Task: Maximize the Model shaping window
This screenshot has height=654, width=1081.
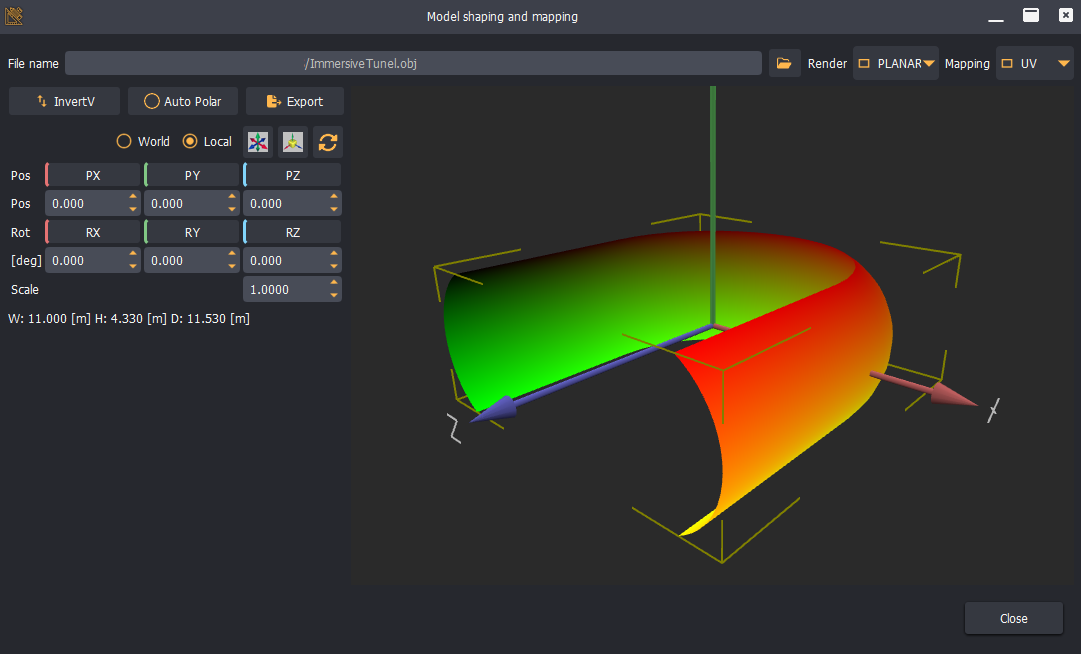Action: (1031, 15)
